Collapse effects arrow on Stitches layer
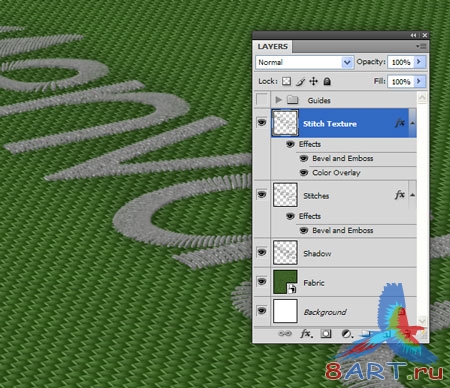This screenshot has height=388, width=450. [x=413, y=195]
